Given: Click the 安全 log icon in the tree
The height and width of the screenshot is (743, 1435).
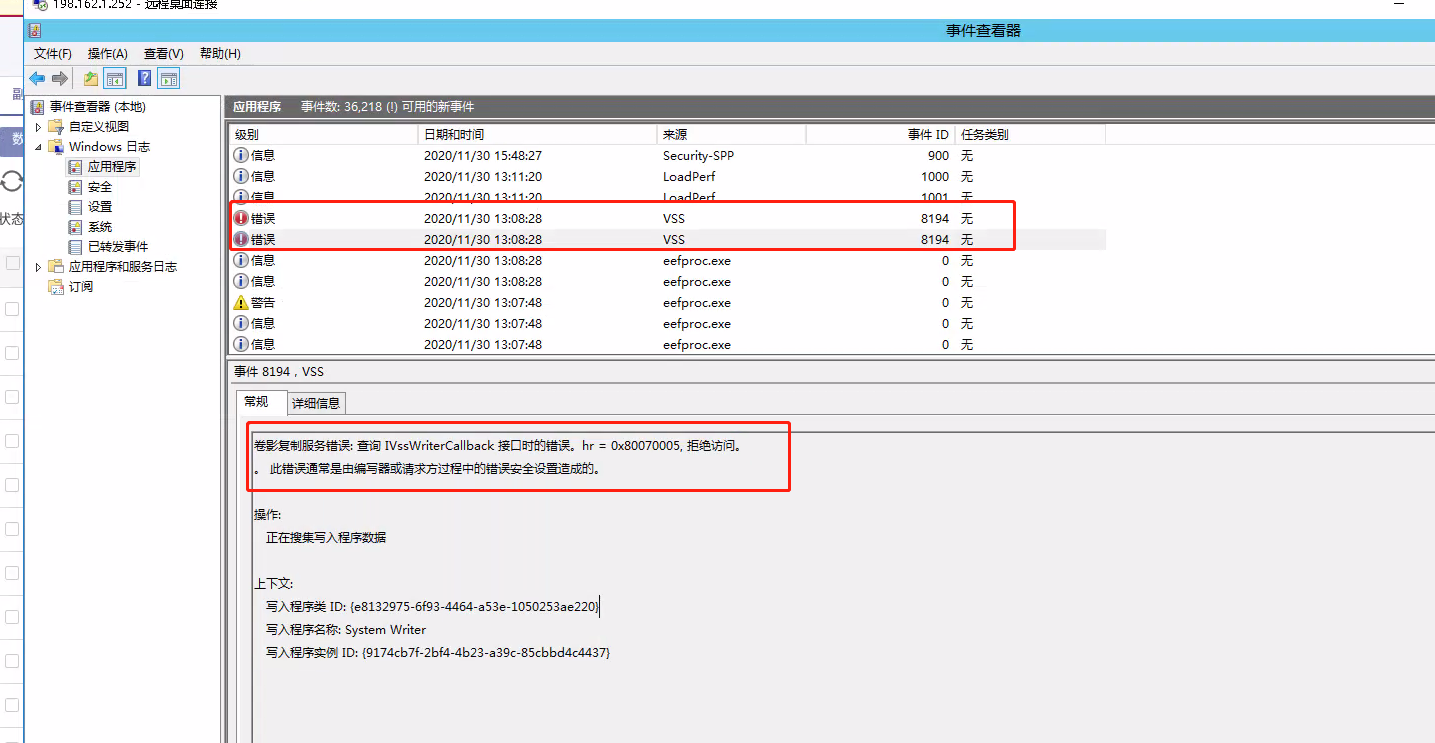Looking at the screenshot, I should [x=76, y=187].
